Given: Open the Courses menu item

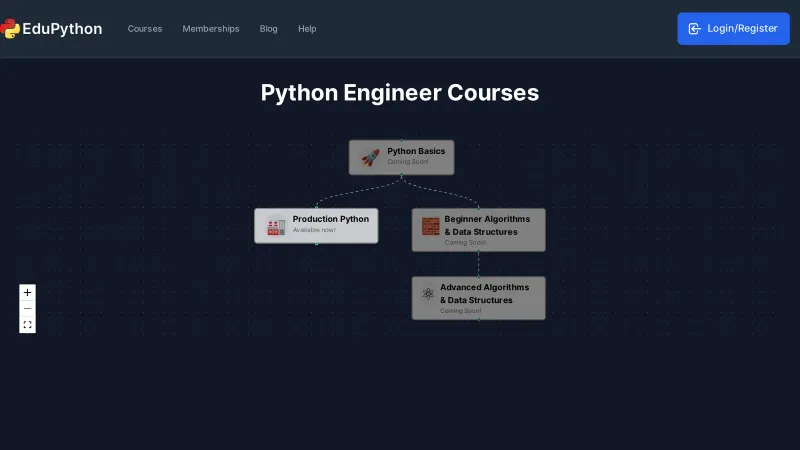Looking at the screenshot, I should (145, 29).
